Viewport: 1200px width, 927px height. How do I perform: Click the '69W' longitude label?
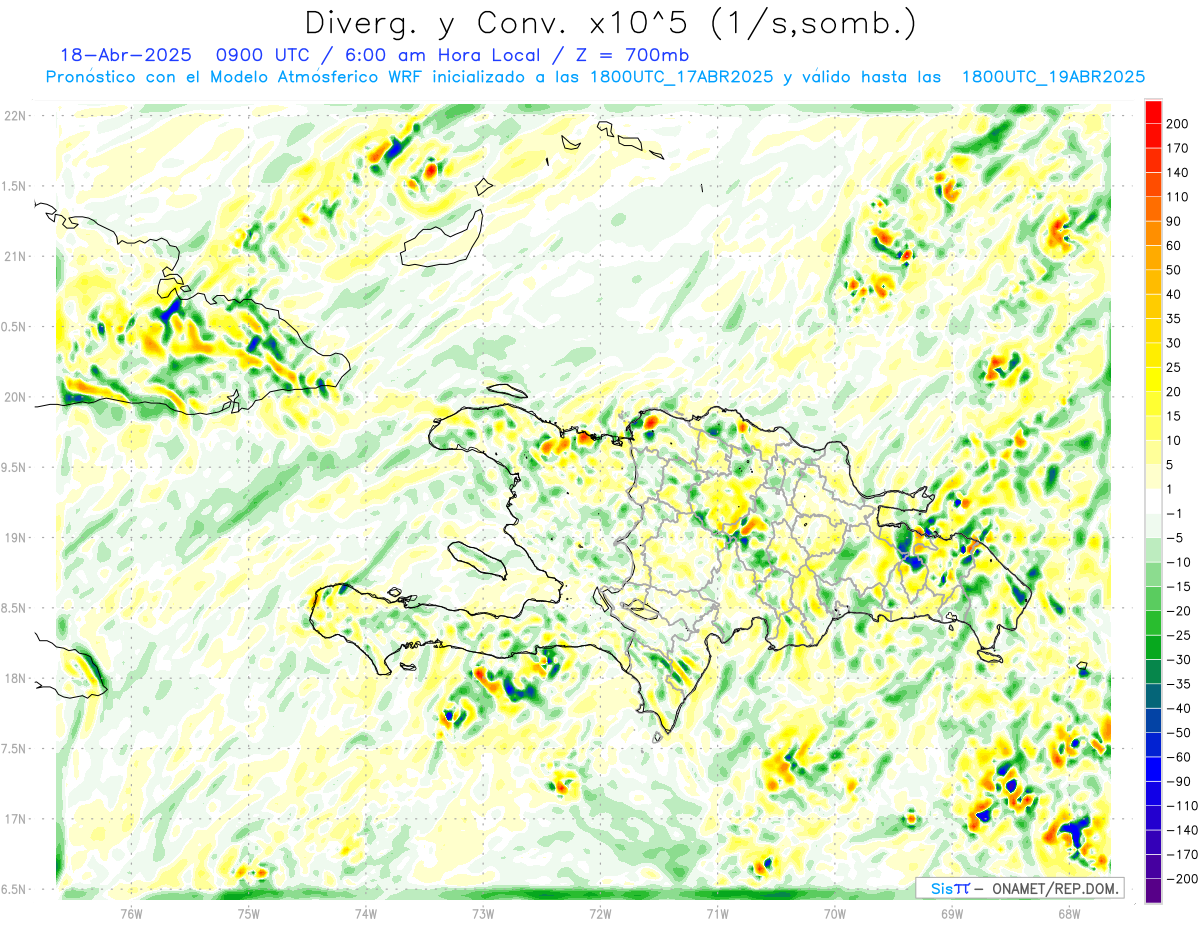click(952, 913)
